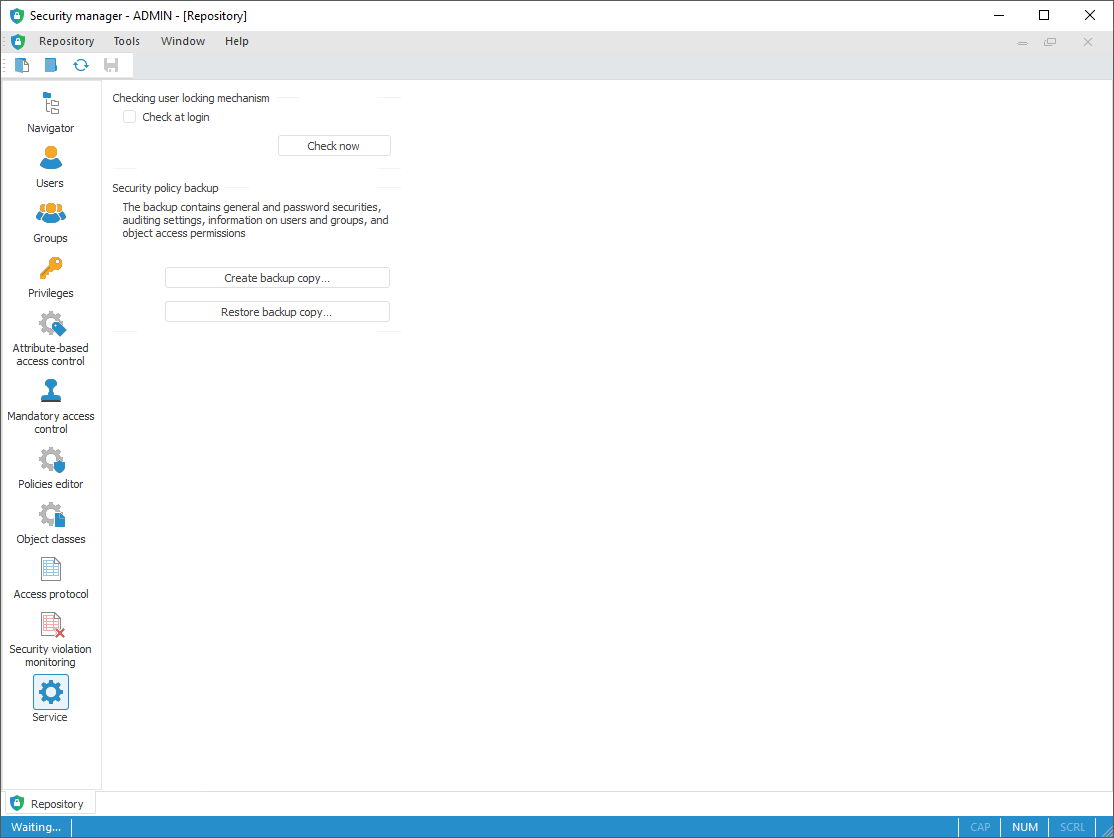Screen dimensions: 1114x838
Task: Click Checking user locking mechanism heading
Action: [x=191, y=98]
